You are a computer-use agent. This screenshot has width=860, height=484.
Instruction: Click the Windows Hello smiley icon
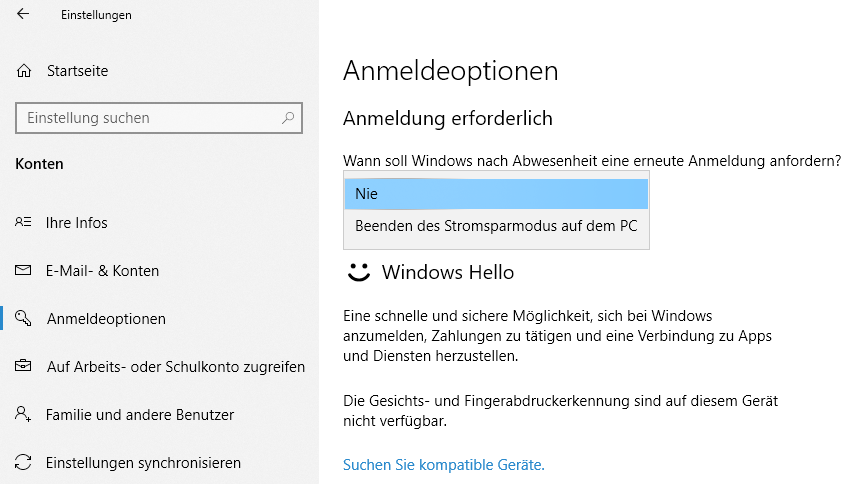359,272
